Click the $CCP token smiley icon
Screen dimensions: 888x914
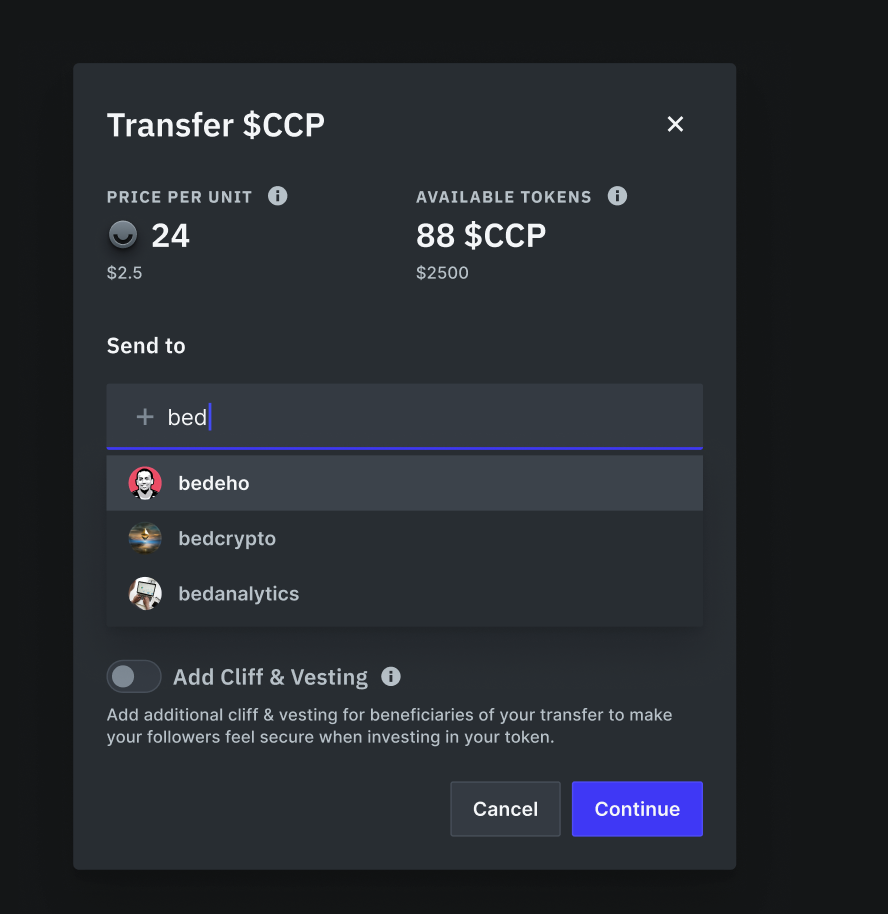point(121,235)
